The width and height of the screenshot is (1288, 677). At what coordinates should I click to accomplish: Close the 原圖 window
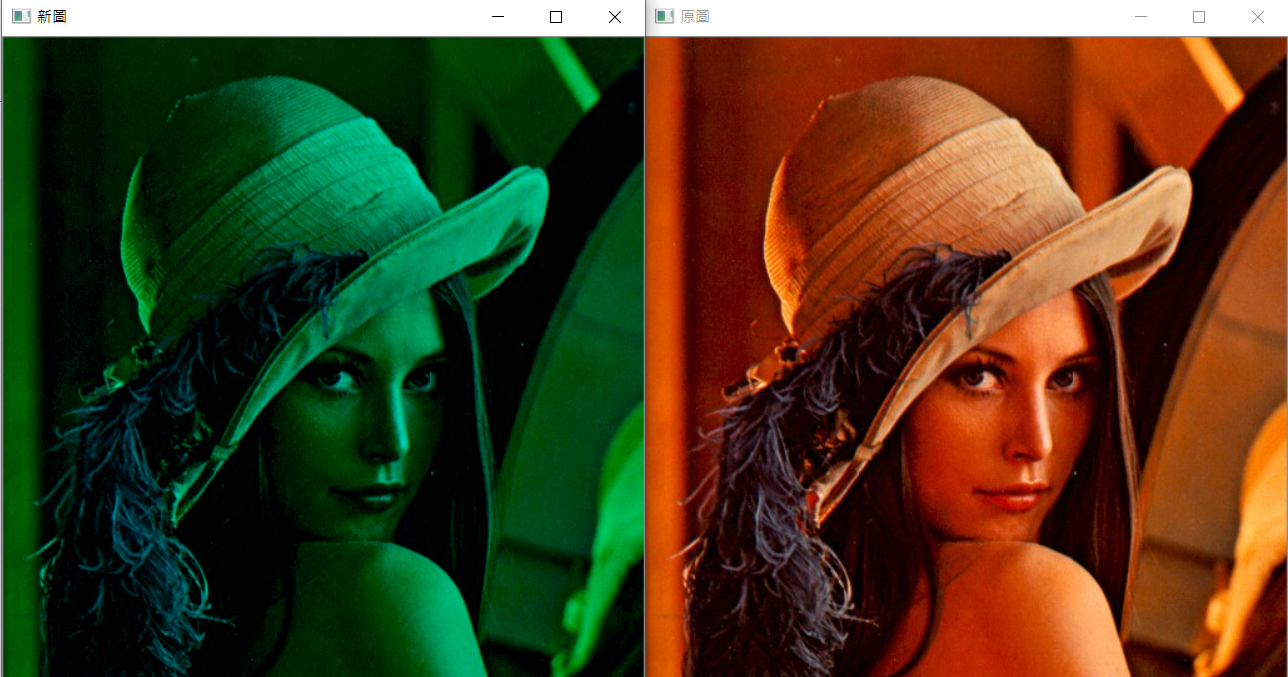click(x=1258, y=17)
